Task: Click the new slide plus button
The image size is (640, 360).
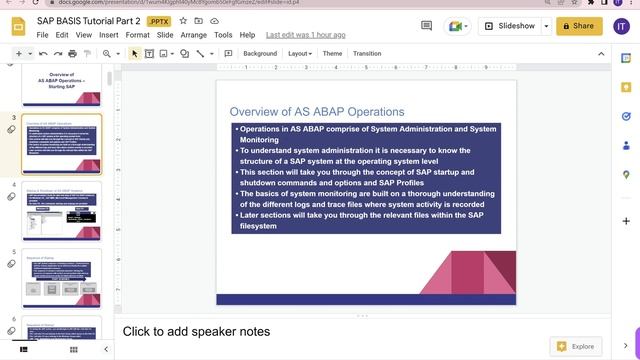Action: point(19,53)
